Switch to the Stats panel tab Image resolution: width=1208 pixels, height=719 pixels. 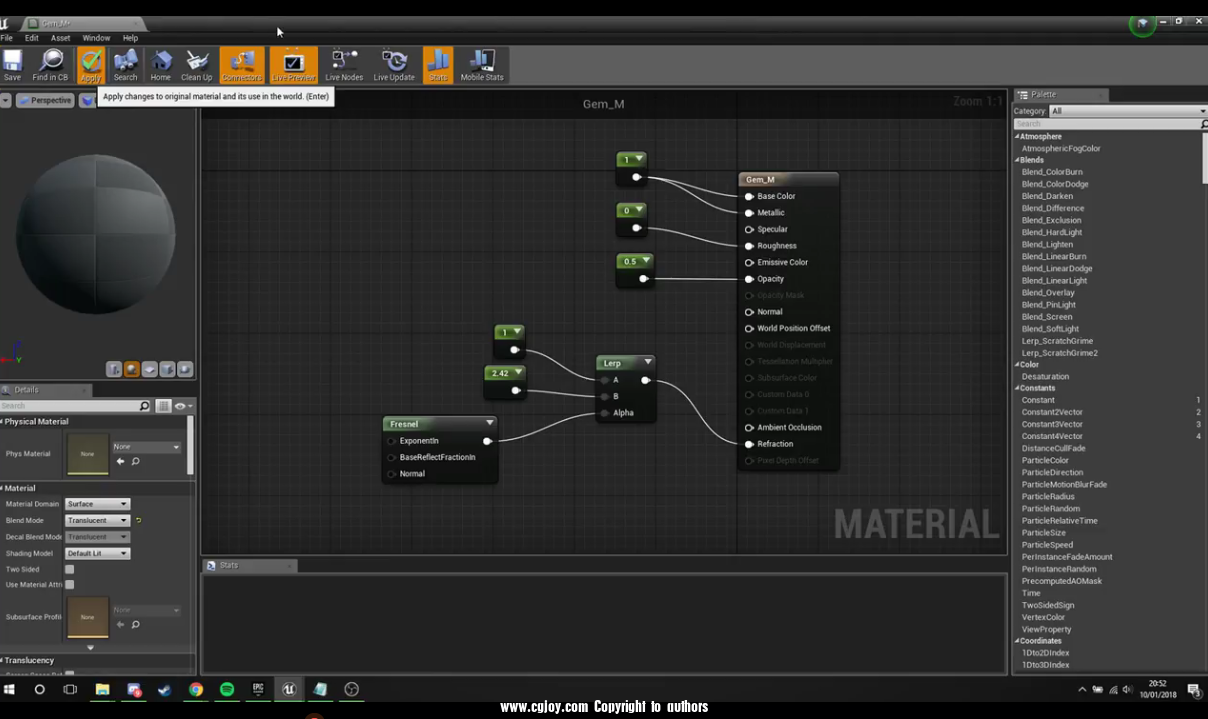[x=229, y=565]
